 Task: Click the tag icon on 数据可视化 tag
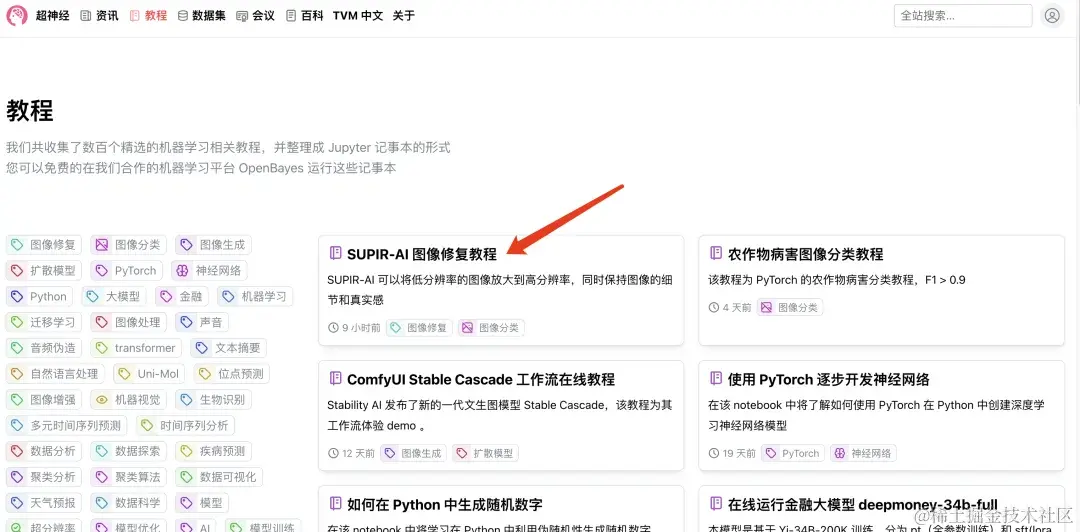tap(187, 477)
